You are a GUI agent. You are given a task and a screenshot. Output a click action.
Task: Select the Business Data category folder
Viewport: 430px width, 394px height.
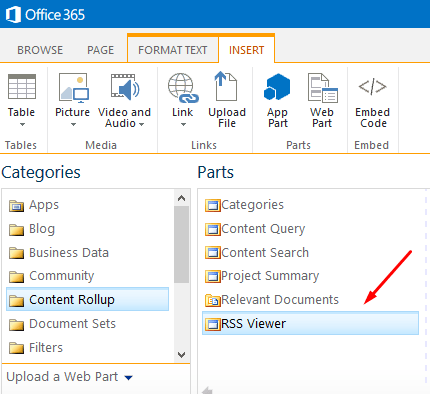tap(59, 253)
